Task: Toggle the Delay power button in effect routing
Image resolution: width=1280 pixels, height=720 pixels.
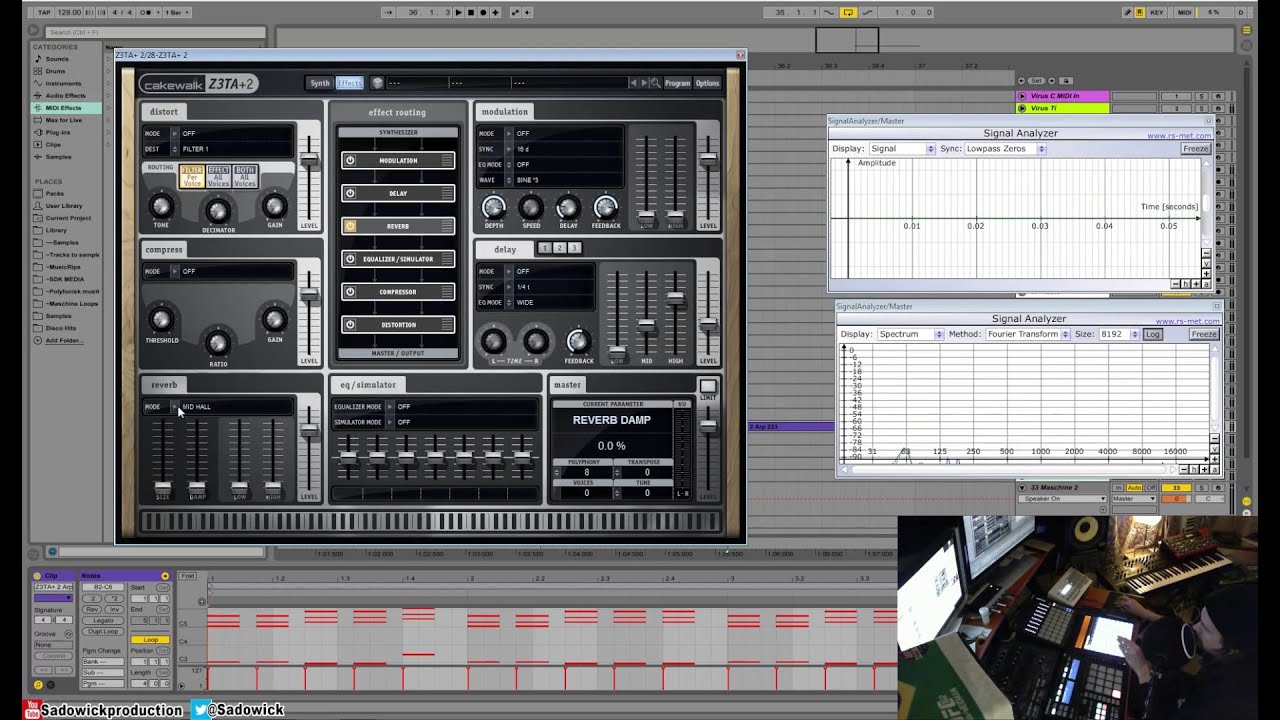Action: click(350, 193)
